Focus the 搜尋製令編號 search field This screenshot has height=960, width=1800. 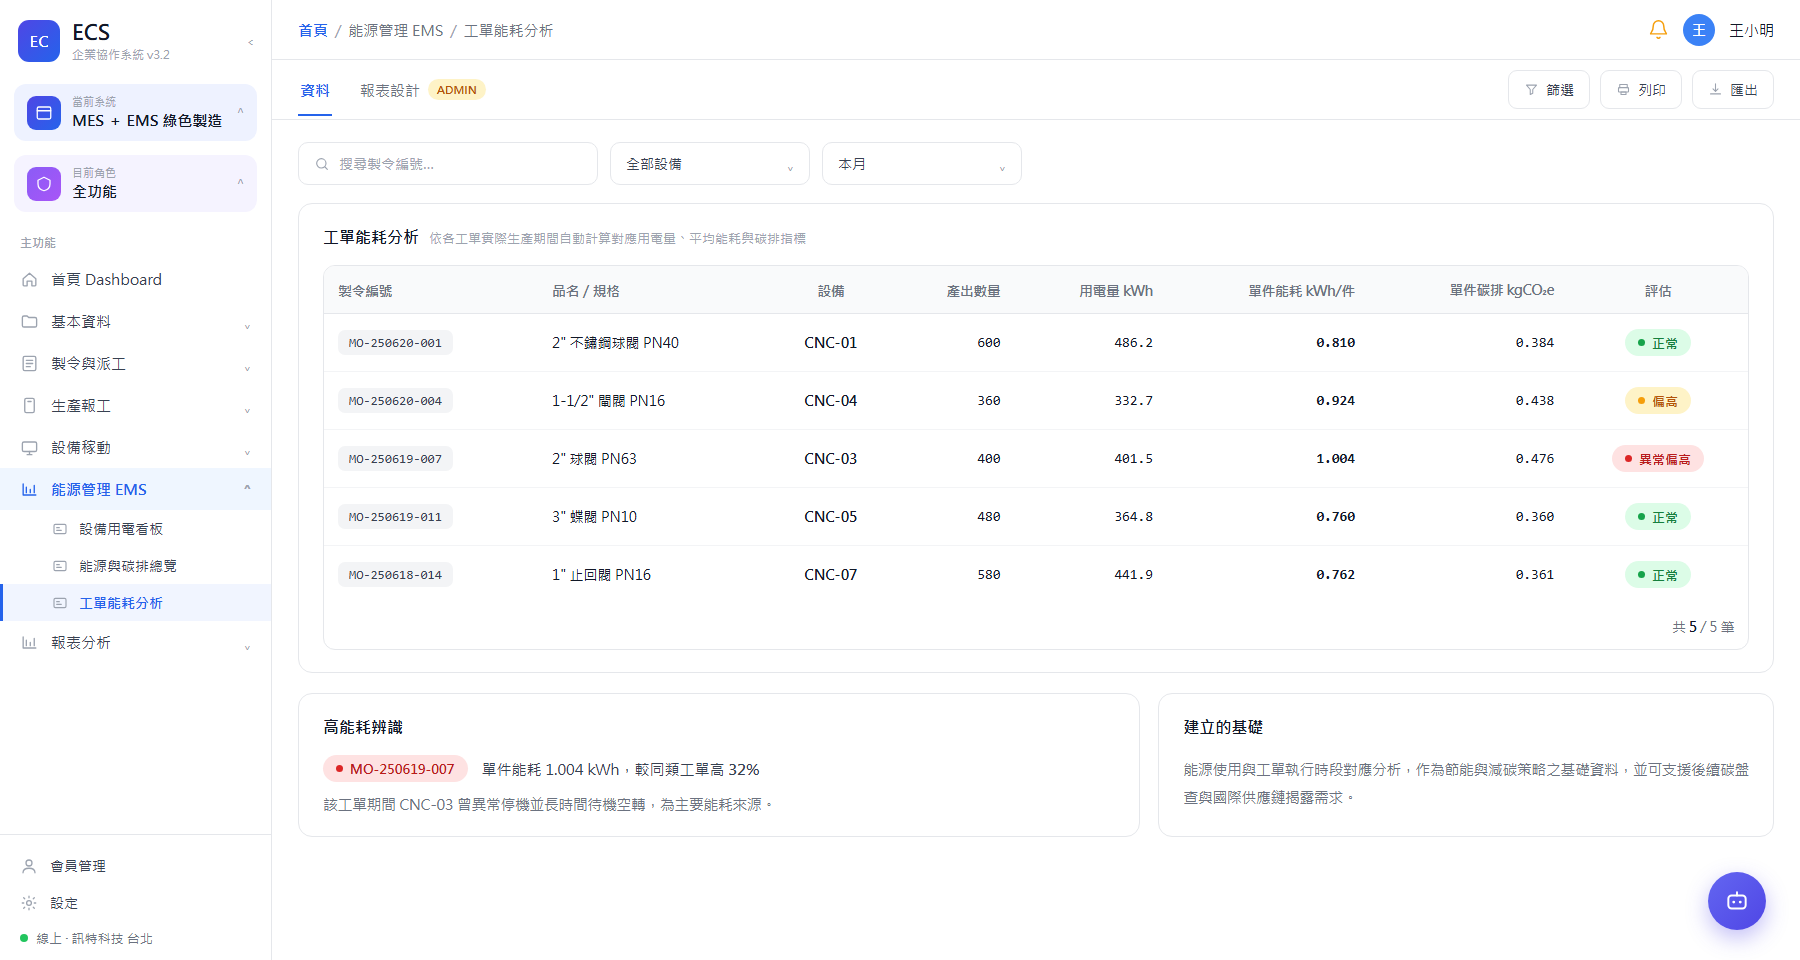coord(448,164)
